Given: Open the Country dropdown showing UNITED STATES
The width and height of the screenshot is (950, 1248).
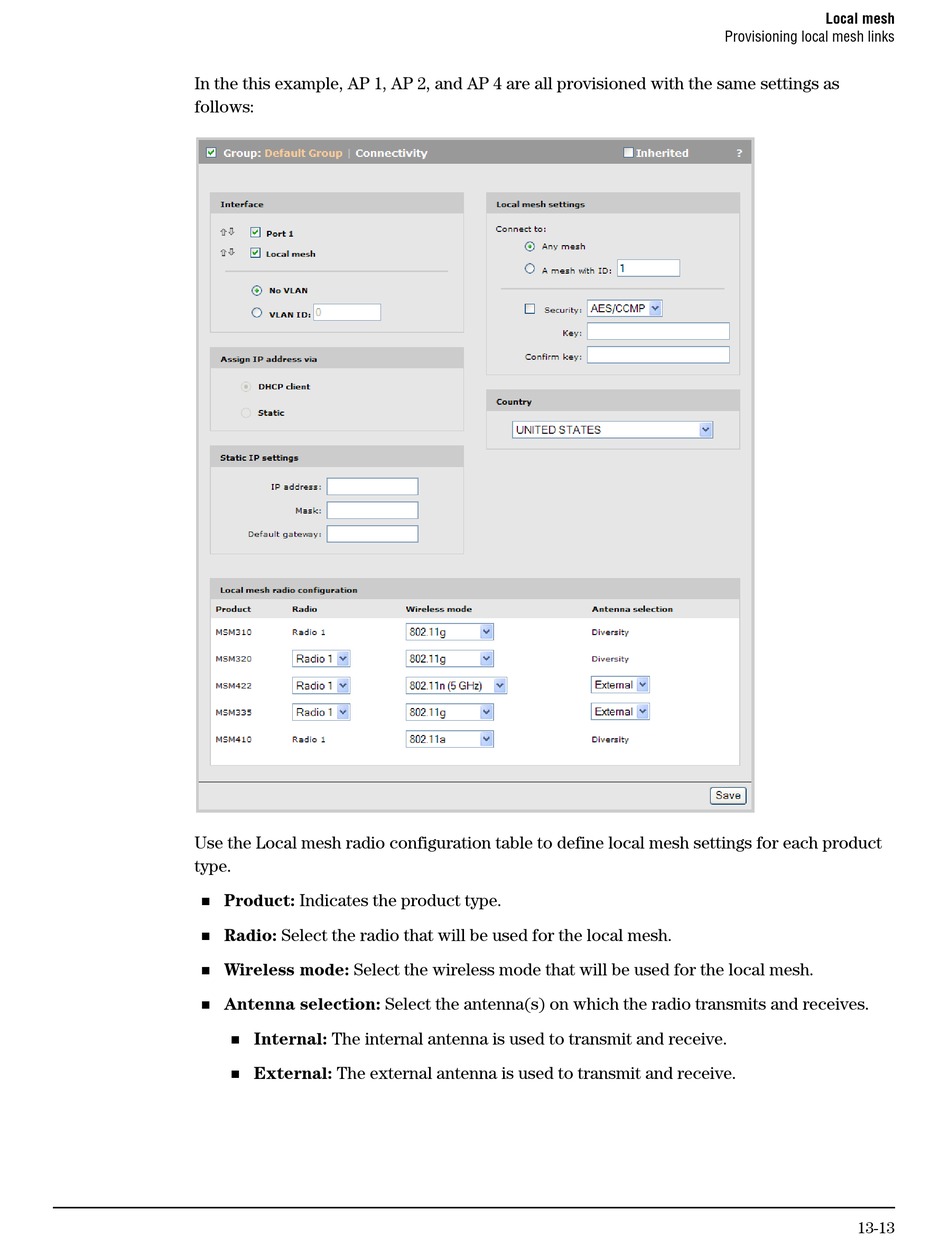Looking at the screenshot, I should click(x=612, y=430).
